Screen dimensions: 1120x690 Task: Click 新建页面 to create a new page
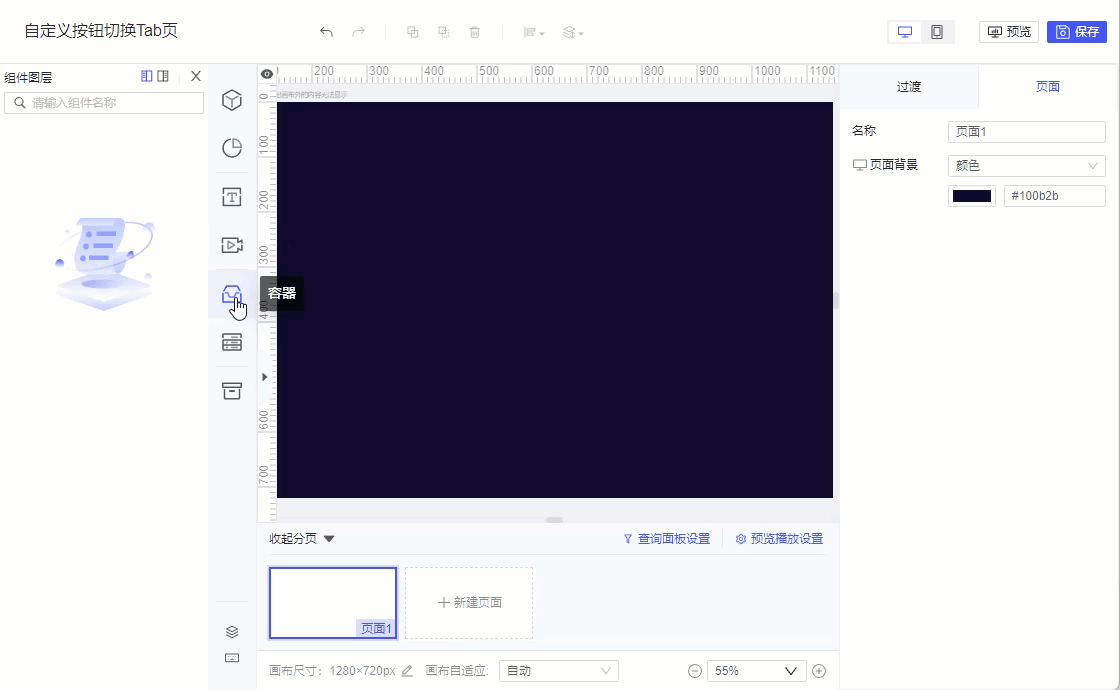pyautogui.click(x=468, y=602)
